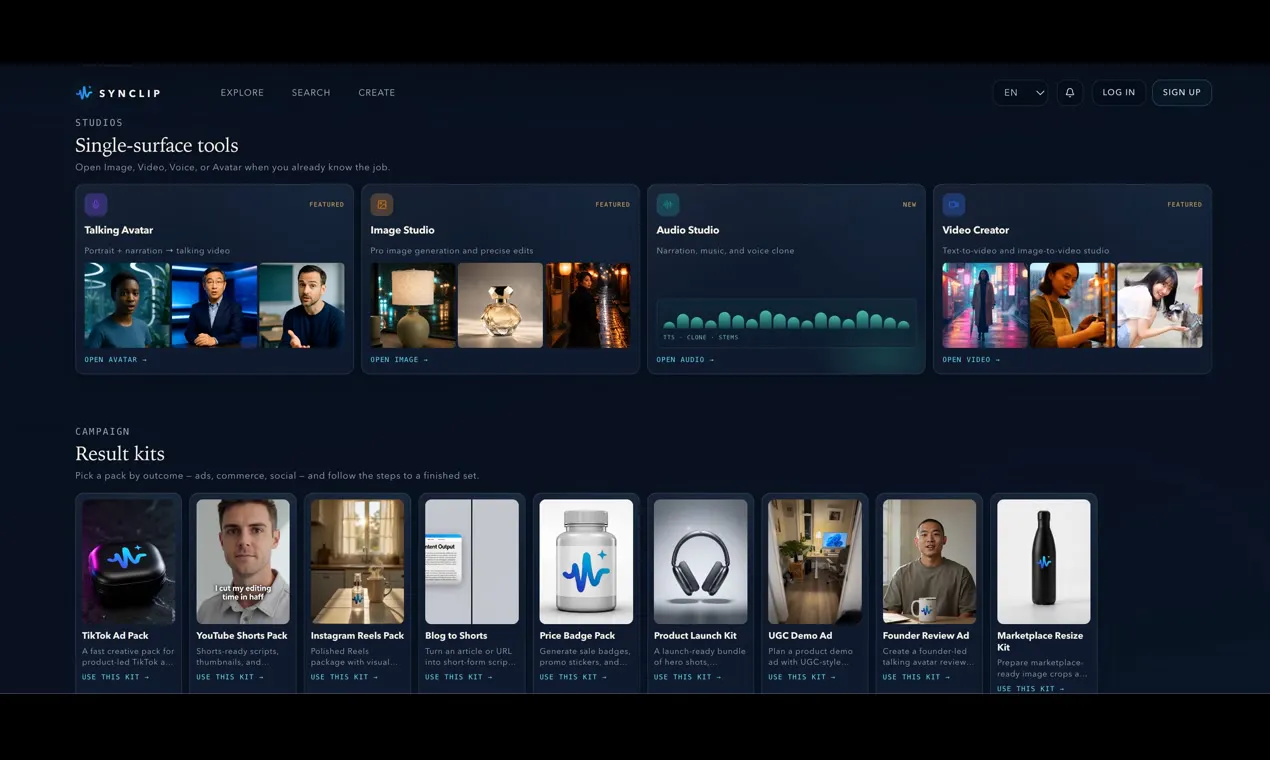The width and height of the screenshot is (1270, 760).
Task: Click the Audio Studio title
Action: [688, 230]
